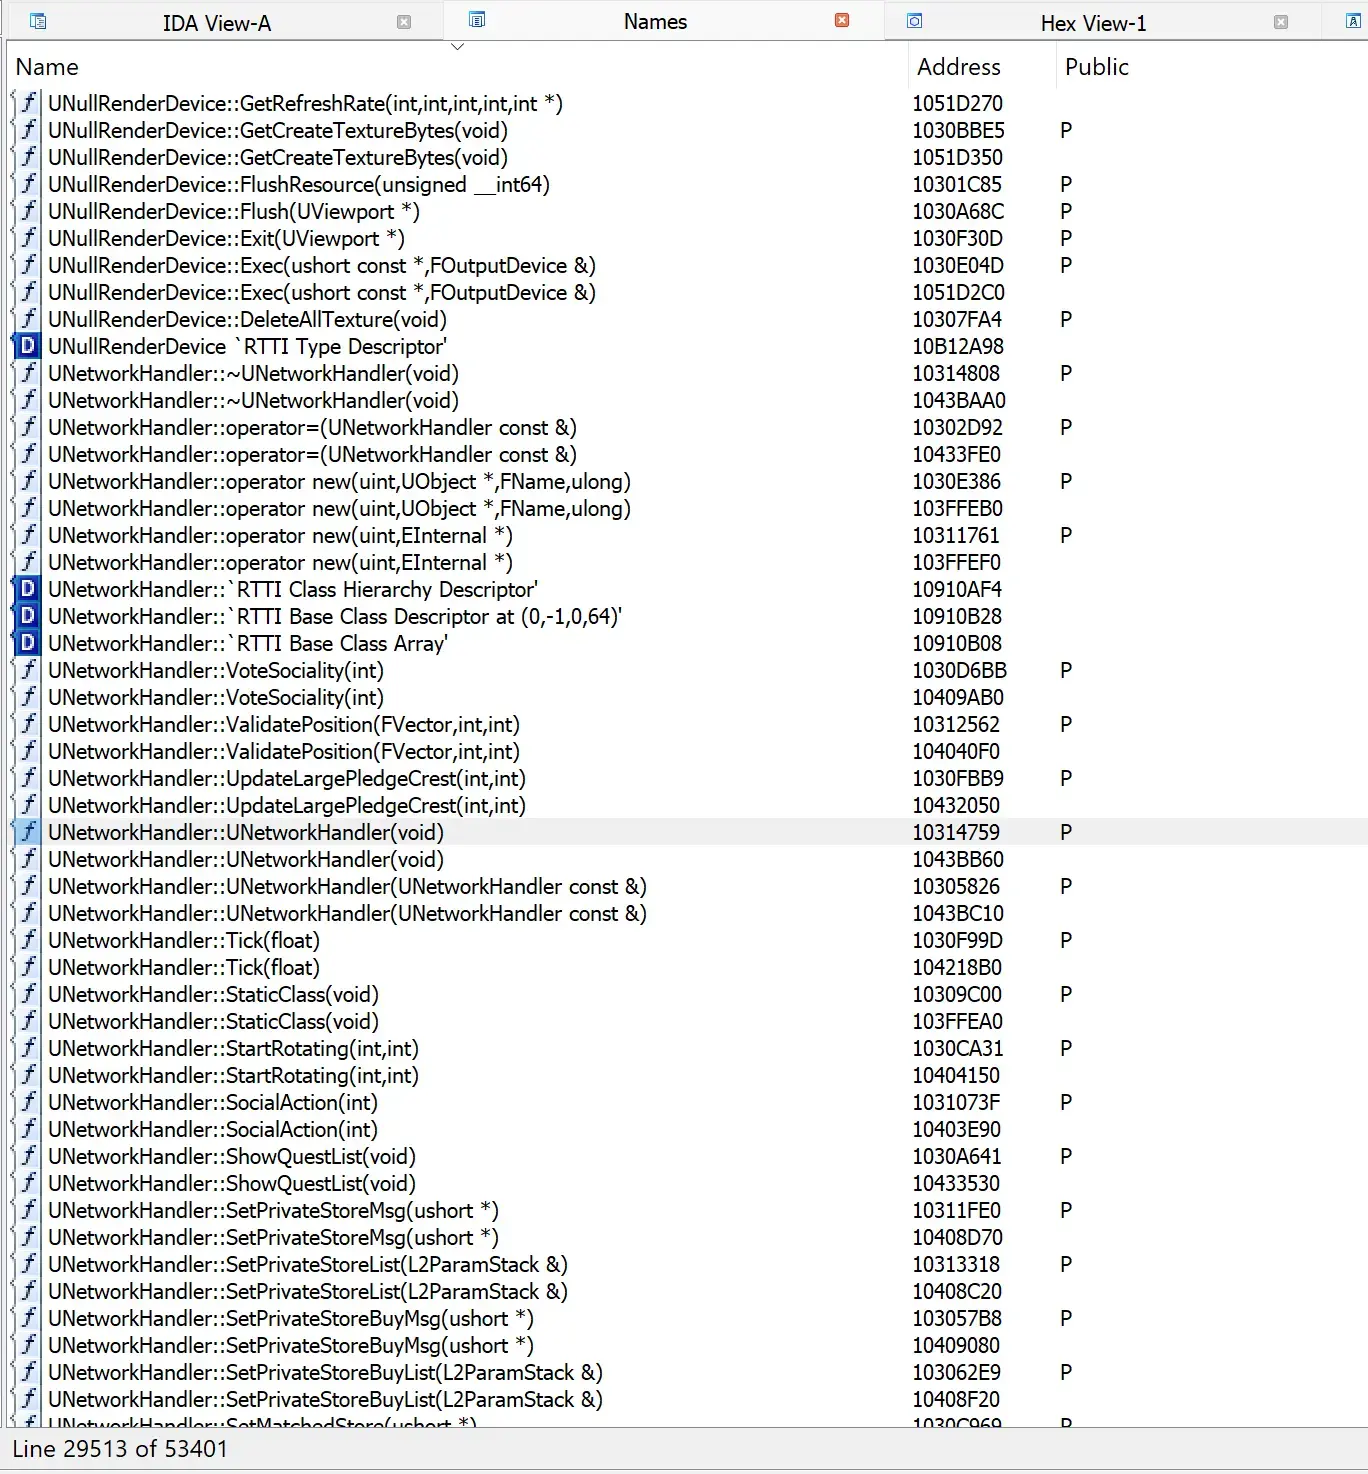Click function icon of ShowQuestList(void) row at 1030A641
This screenshot has width=1368, height=1474.
point(28,1156)
